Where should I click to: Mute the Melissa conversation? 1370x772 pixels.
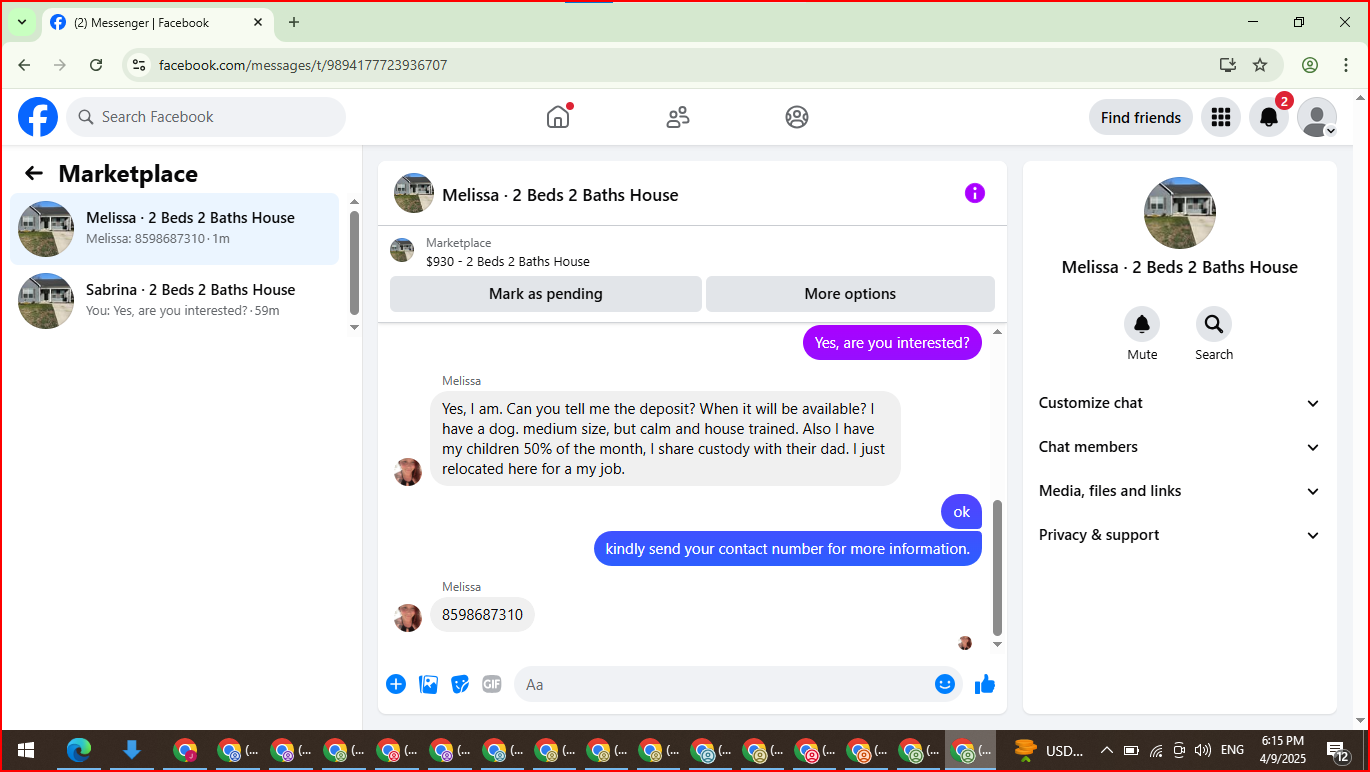(1142, 324)
